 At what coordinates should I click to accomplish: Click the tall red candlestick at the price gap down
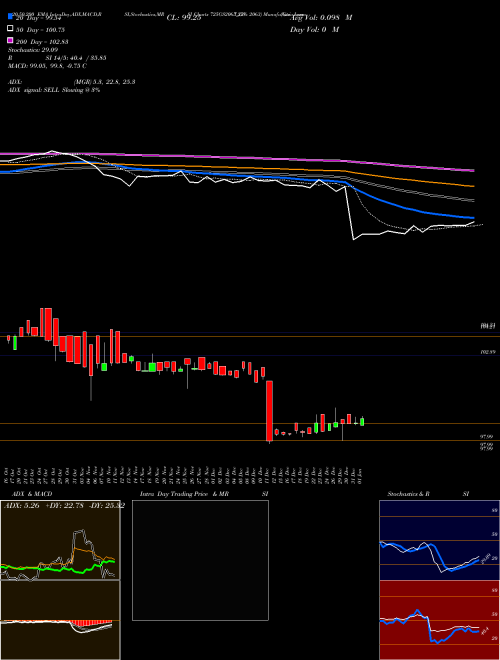coord(269,411)
